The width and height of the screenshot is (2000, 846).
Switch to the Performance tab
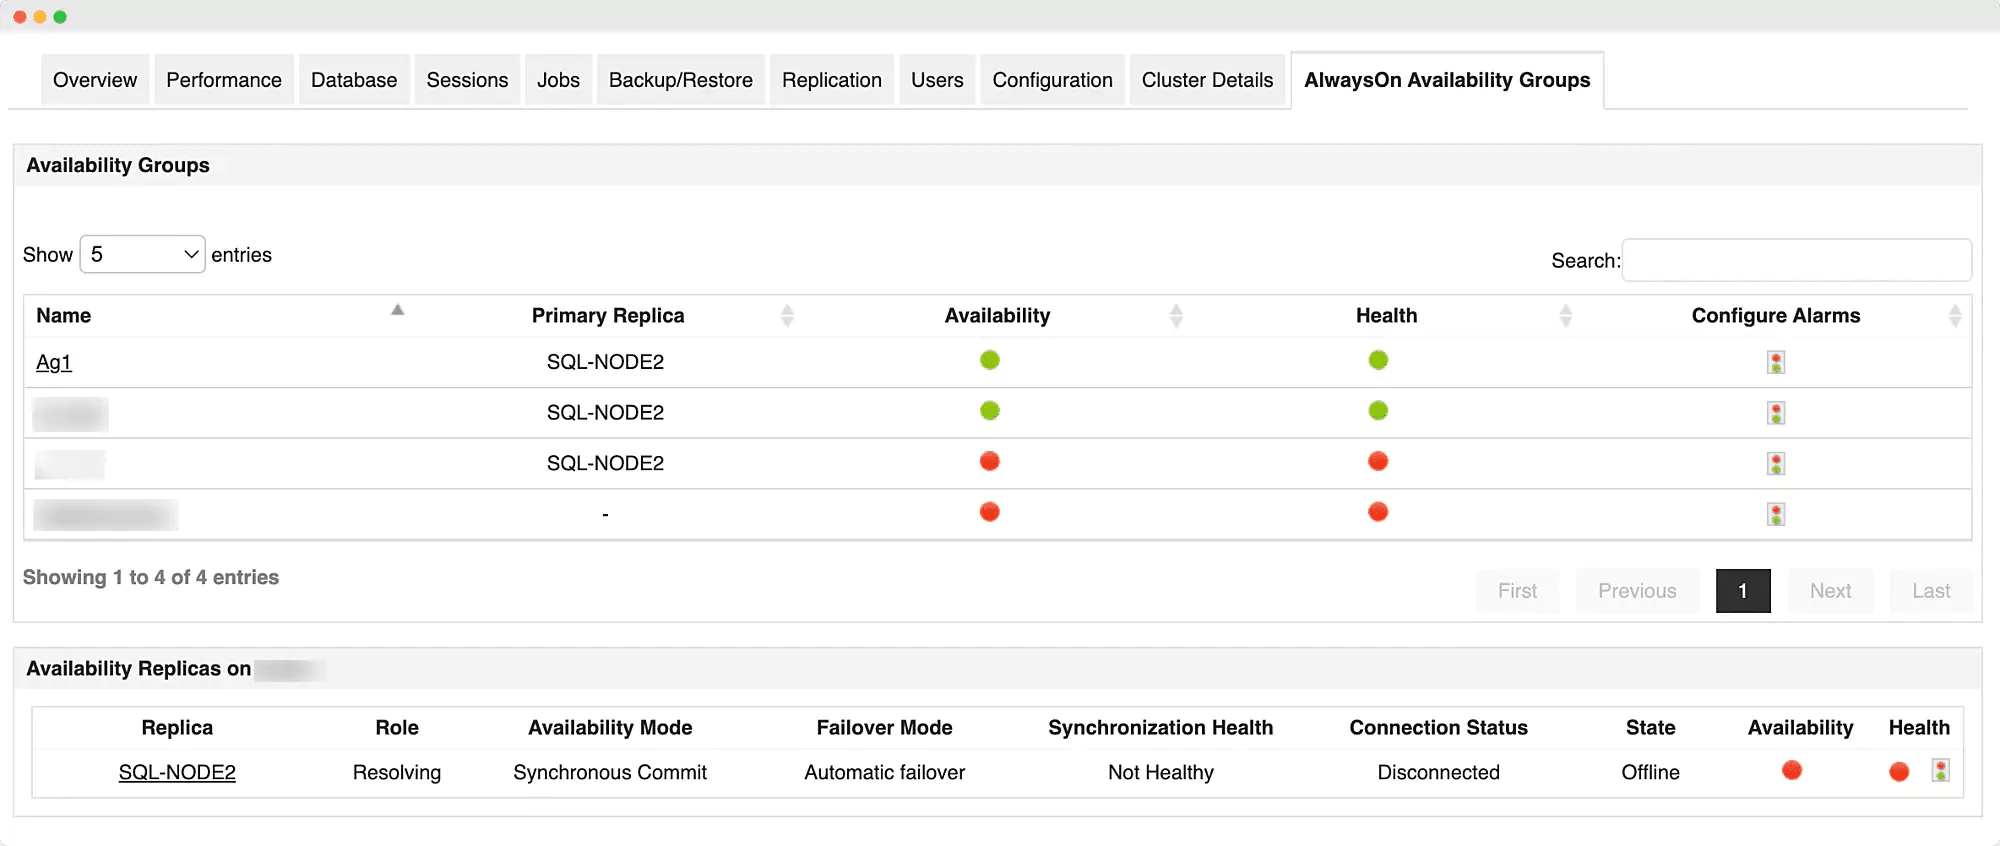tap(224, 80)
